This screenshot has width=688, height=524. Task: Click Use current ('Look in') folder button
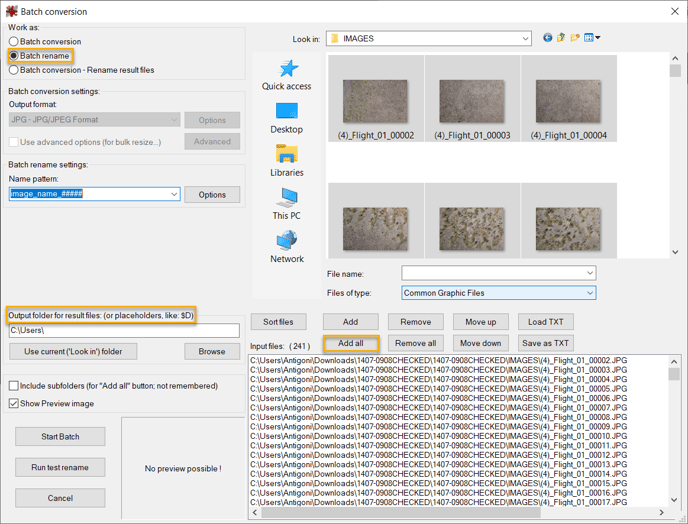(x=73, y=352)
